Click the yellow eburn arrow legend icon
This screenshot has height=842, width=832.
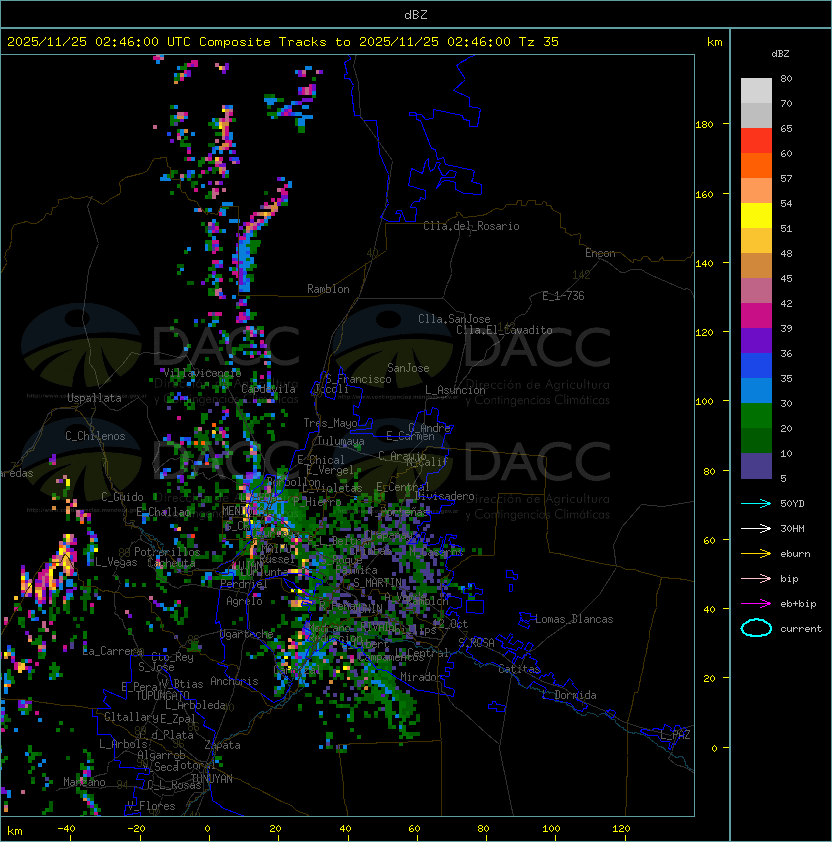tap(756, 554)
